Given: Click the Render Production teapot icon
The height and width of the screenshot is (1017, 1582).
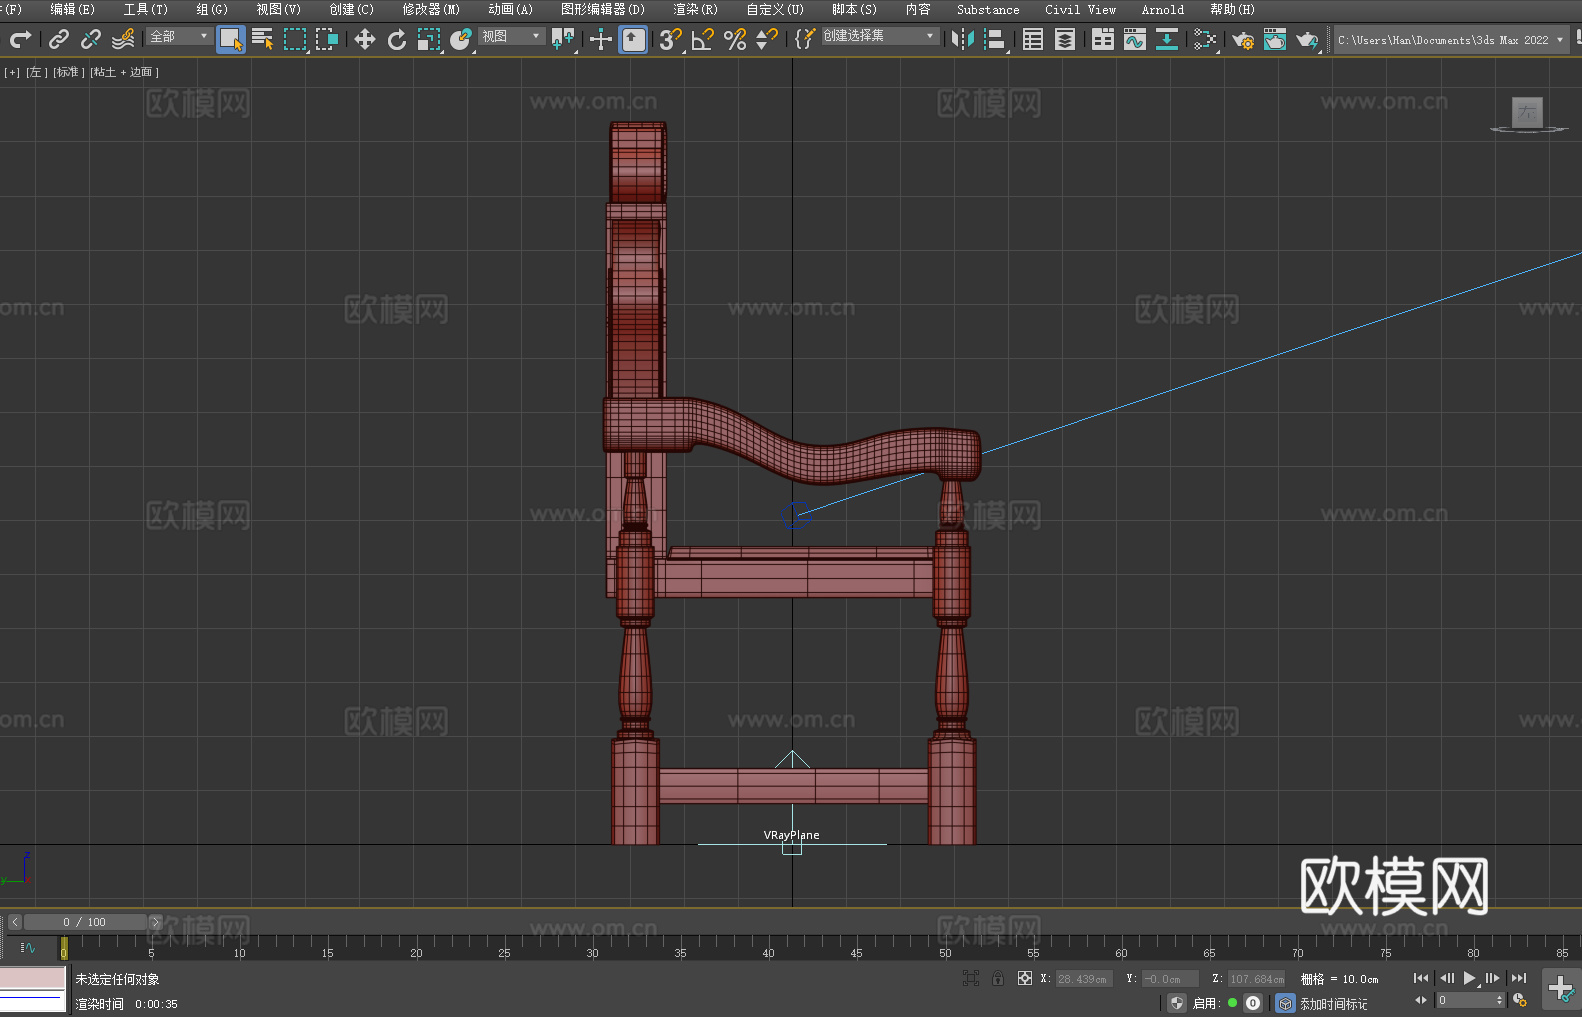Looking at the screenshot, I should [1307, 39].
